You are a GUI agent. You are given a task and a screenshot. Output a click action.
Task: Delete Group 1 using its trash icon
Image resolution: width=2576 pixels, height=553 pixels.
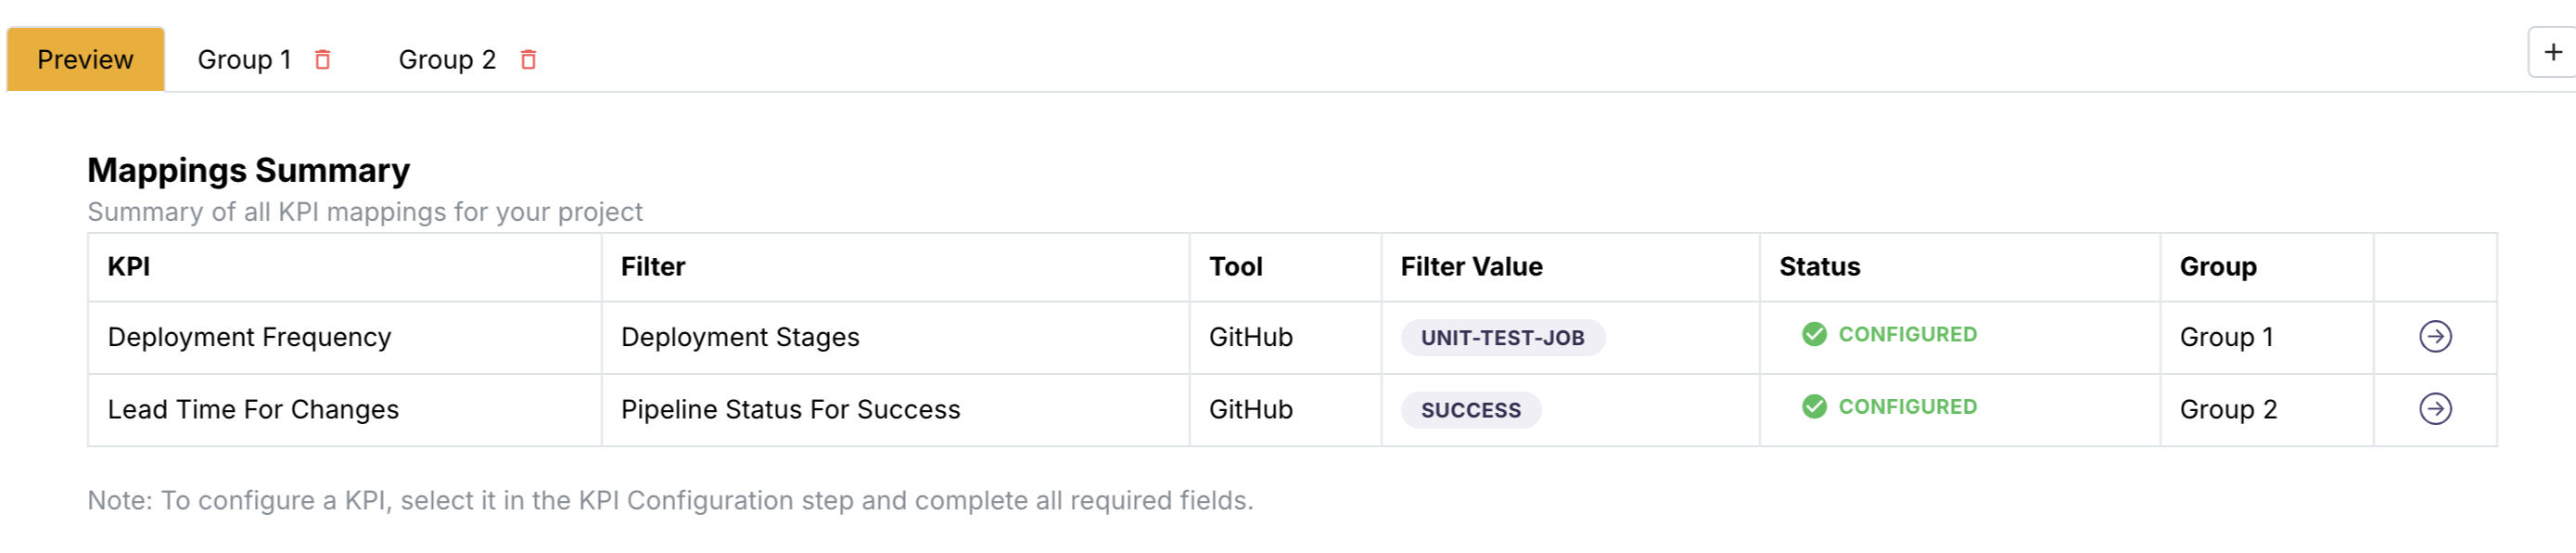pyautogui.click(x=322, y=60)
